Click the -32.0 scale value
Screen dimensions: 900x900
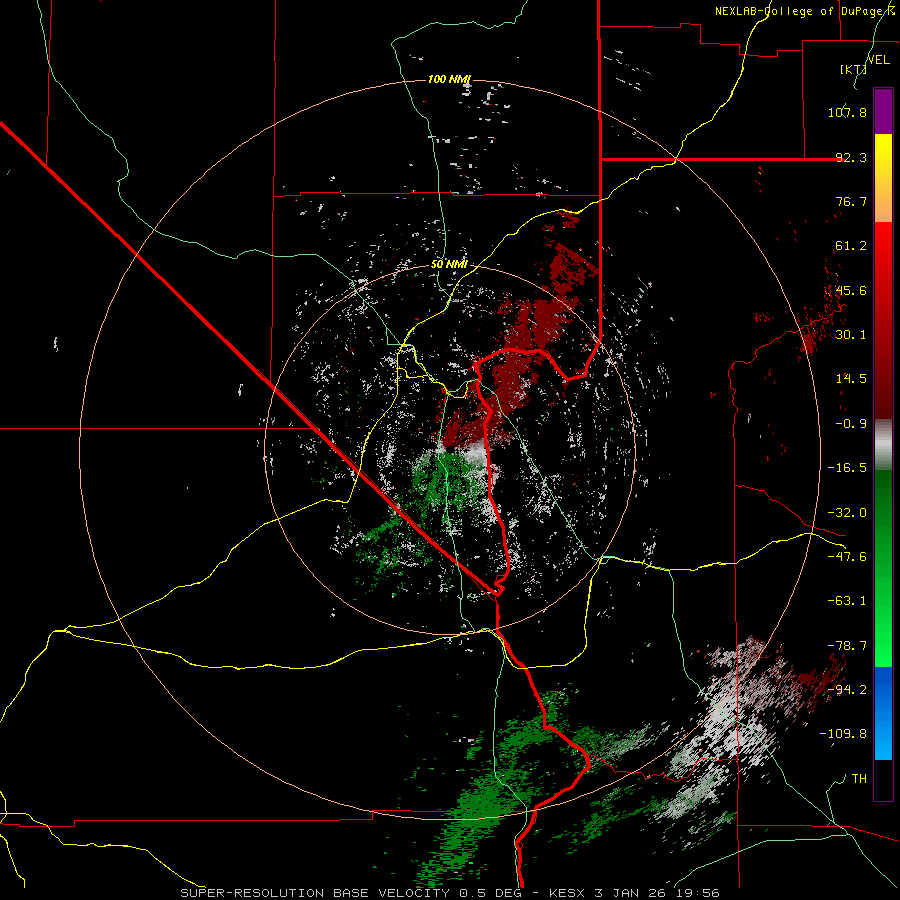847,513
